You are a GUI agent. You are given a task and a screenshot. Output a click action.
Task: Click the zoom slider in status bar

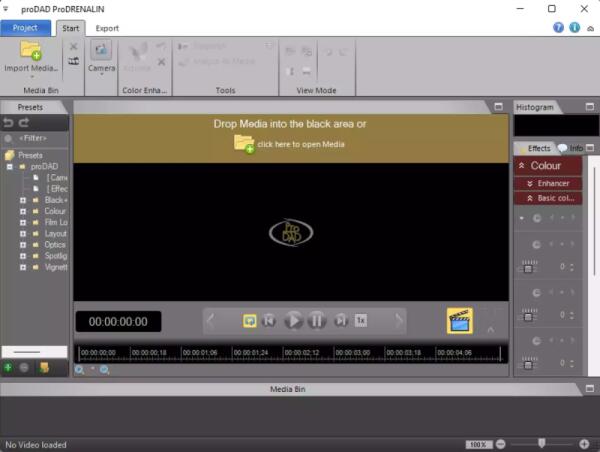click(x=542, y=443)
